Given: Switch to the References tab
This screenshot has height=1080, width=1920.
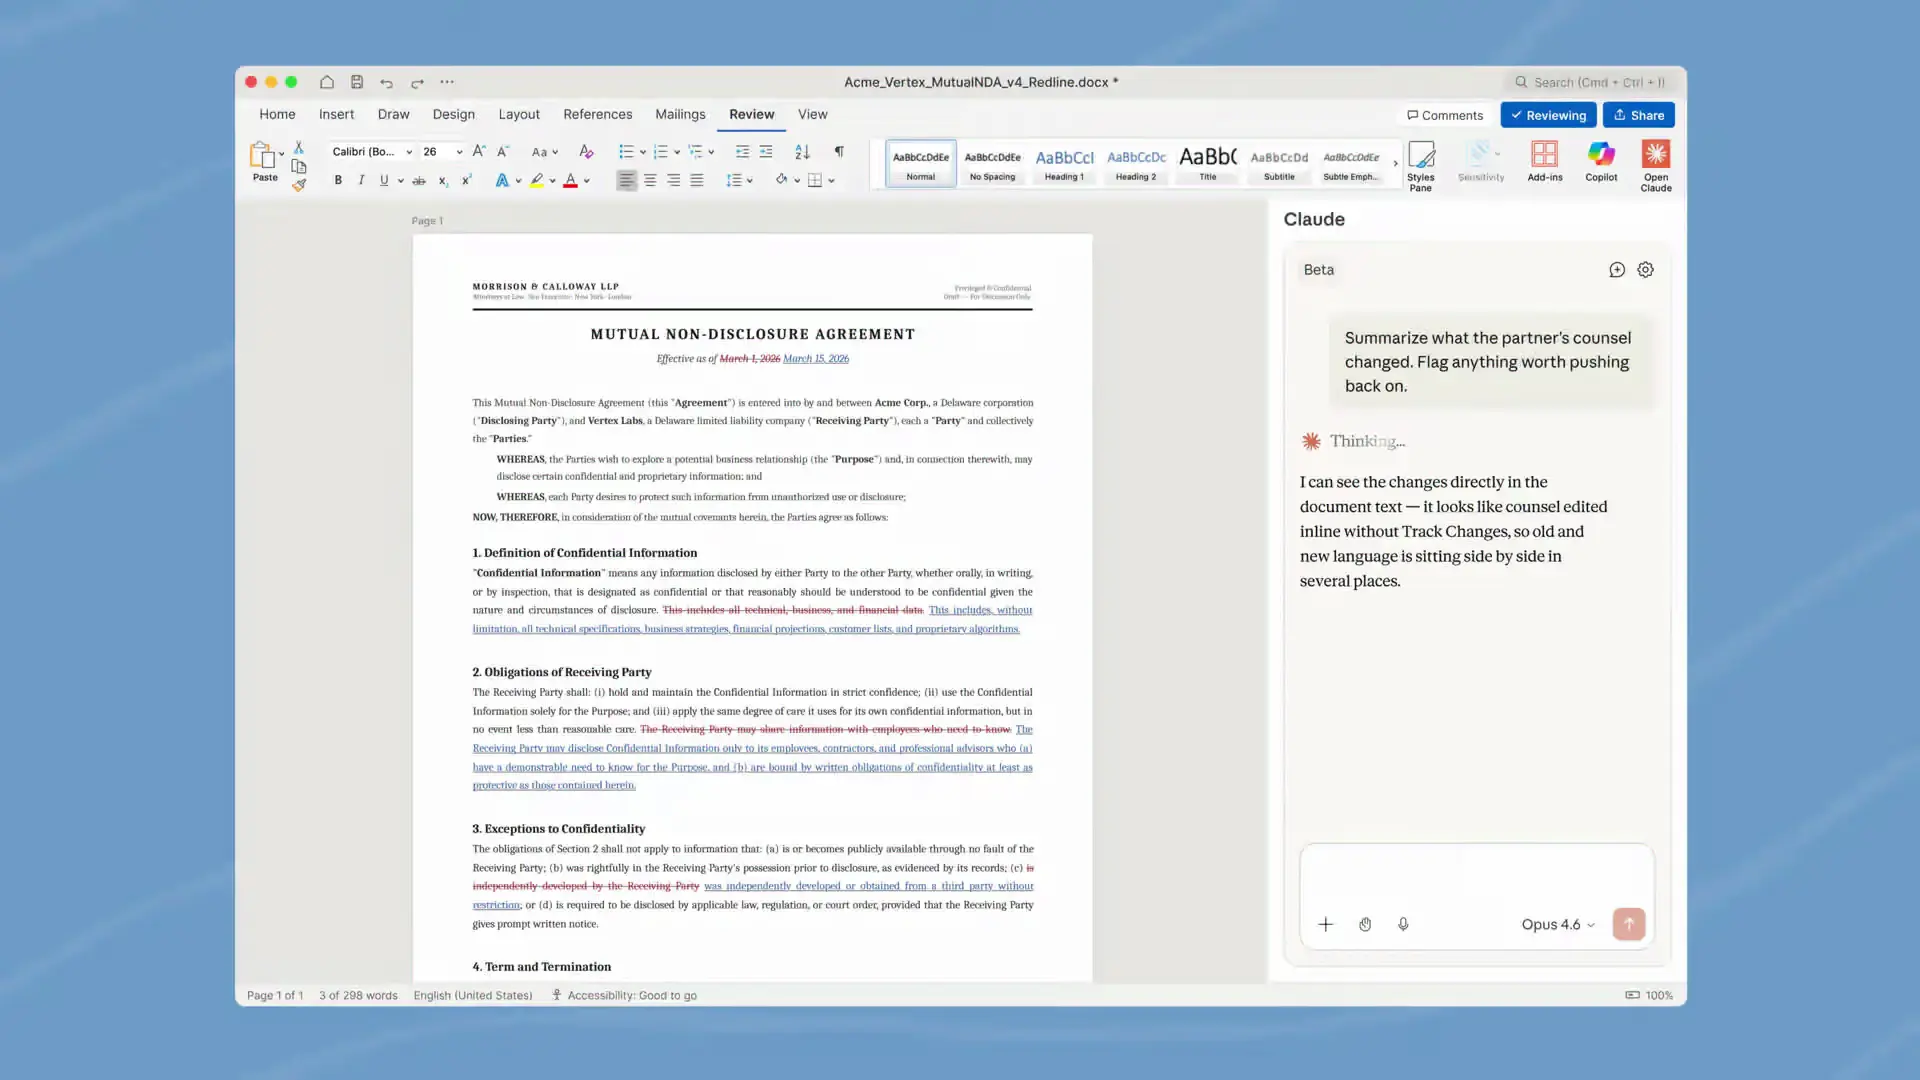Looking at the screenshot, I should [x=597, y=114].
